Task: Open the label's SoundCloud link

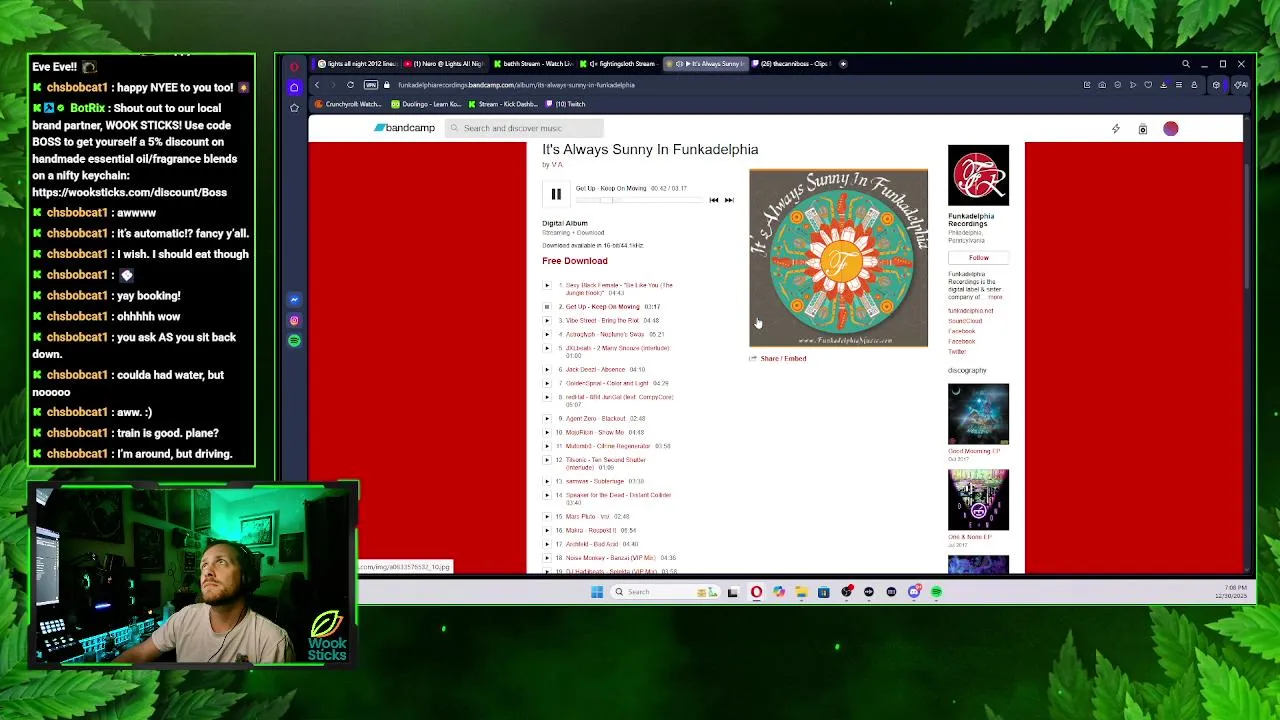Action: tap(965, 321)
